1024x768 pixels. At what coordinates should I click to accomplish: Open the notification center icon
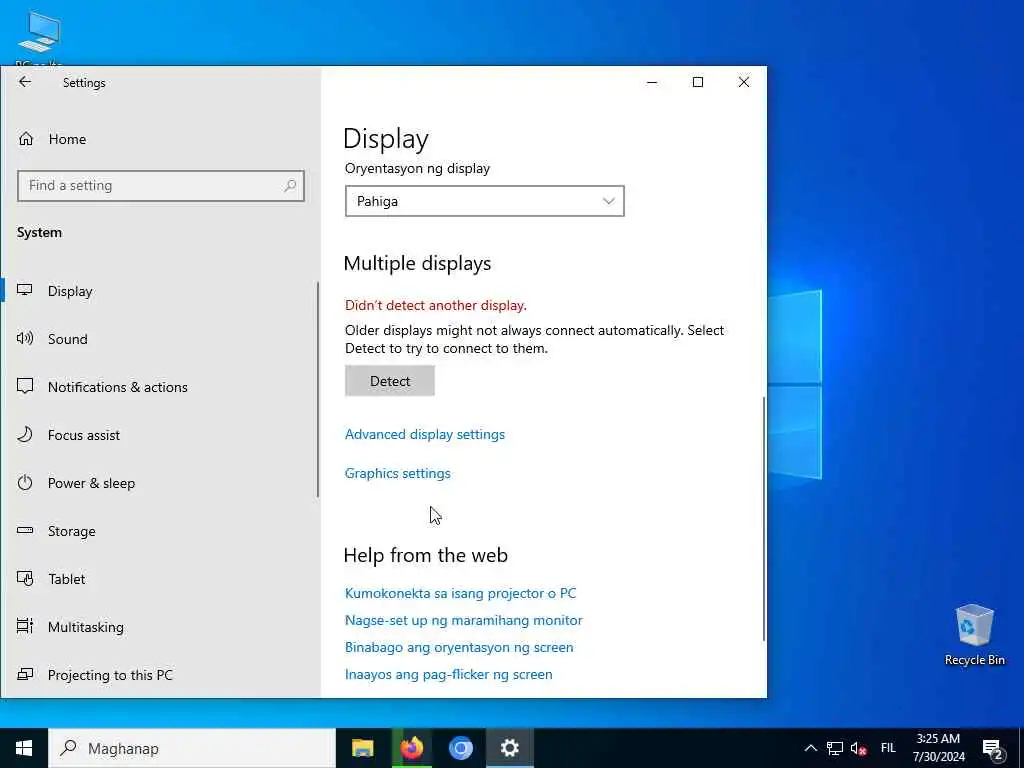coord(992,750)
